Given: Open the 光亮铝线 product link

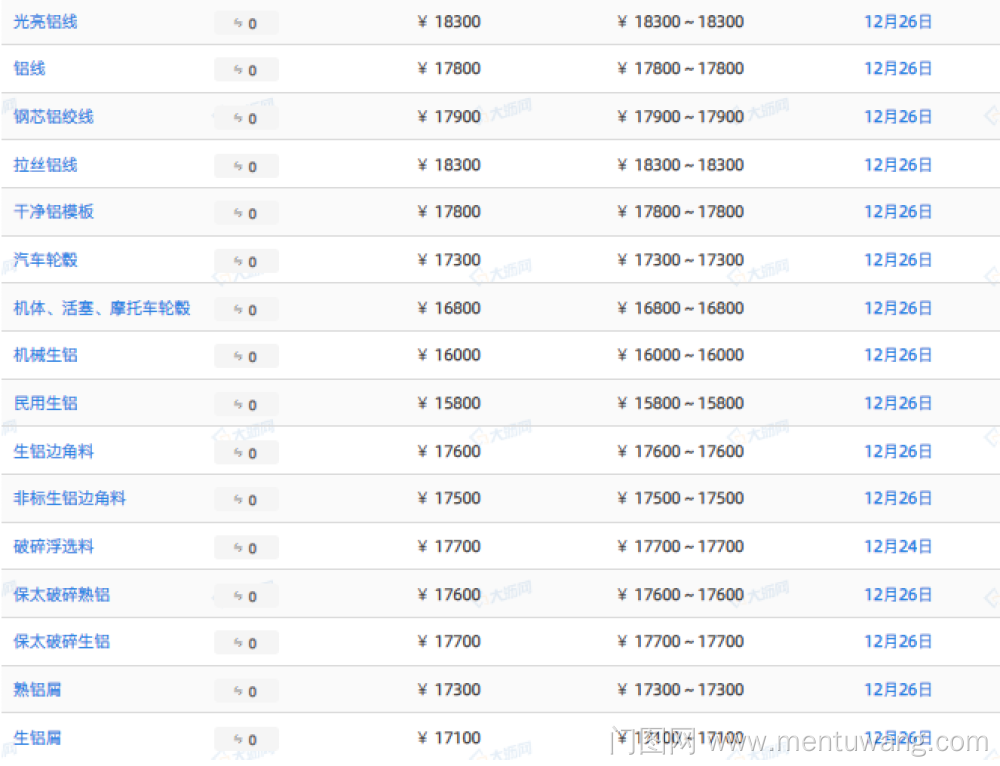Looking at the screenshot, I should coord(45,21).
